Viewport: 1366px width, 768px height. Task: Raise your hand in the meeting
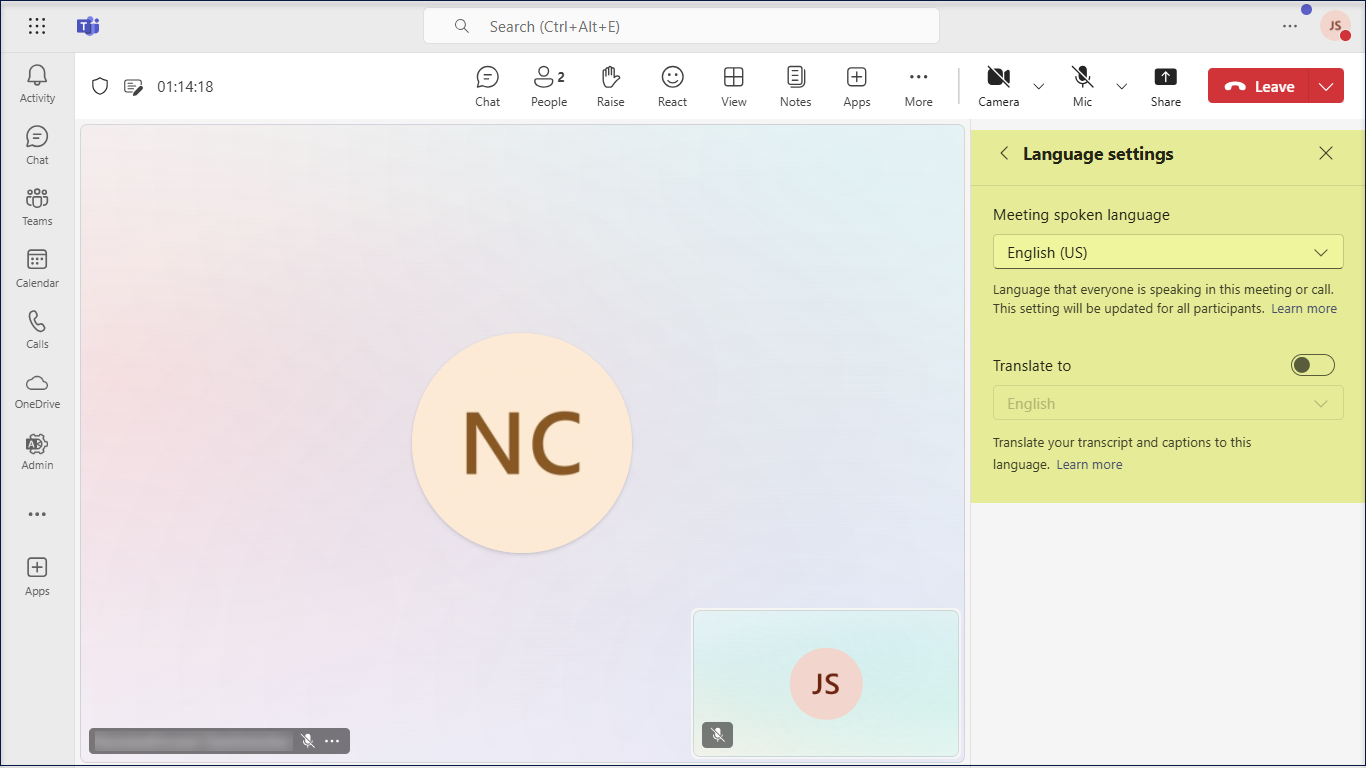(x=610, y=86)
